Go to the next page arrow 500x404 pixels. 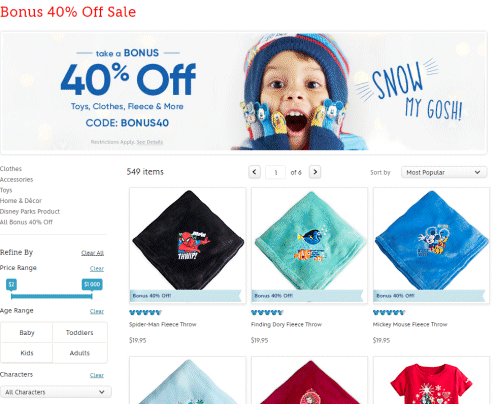(x=315, y=172)
